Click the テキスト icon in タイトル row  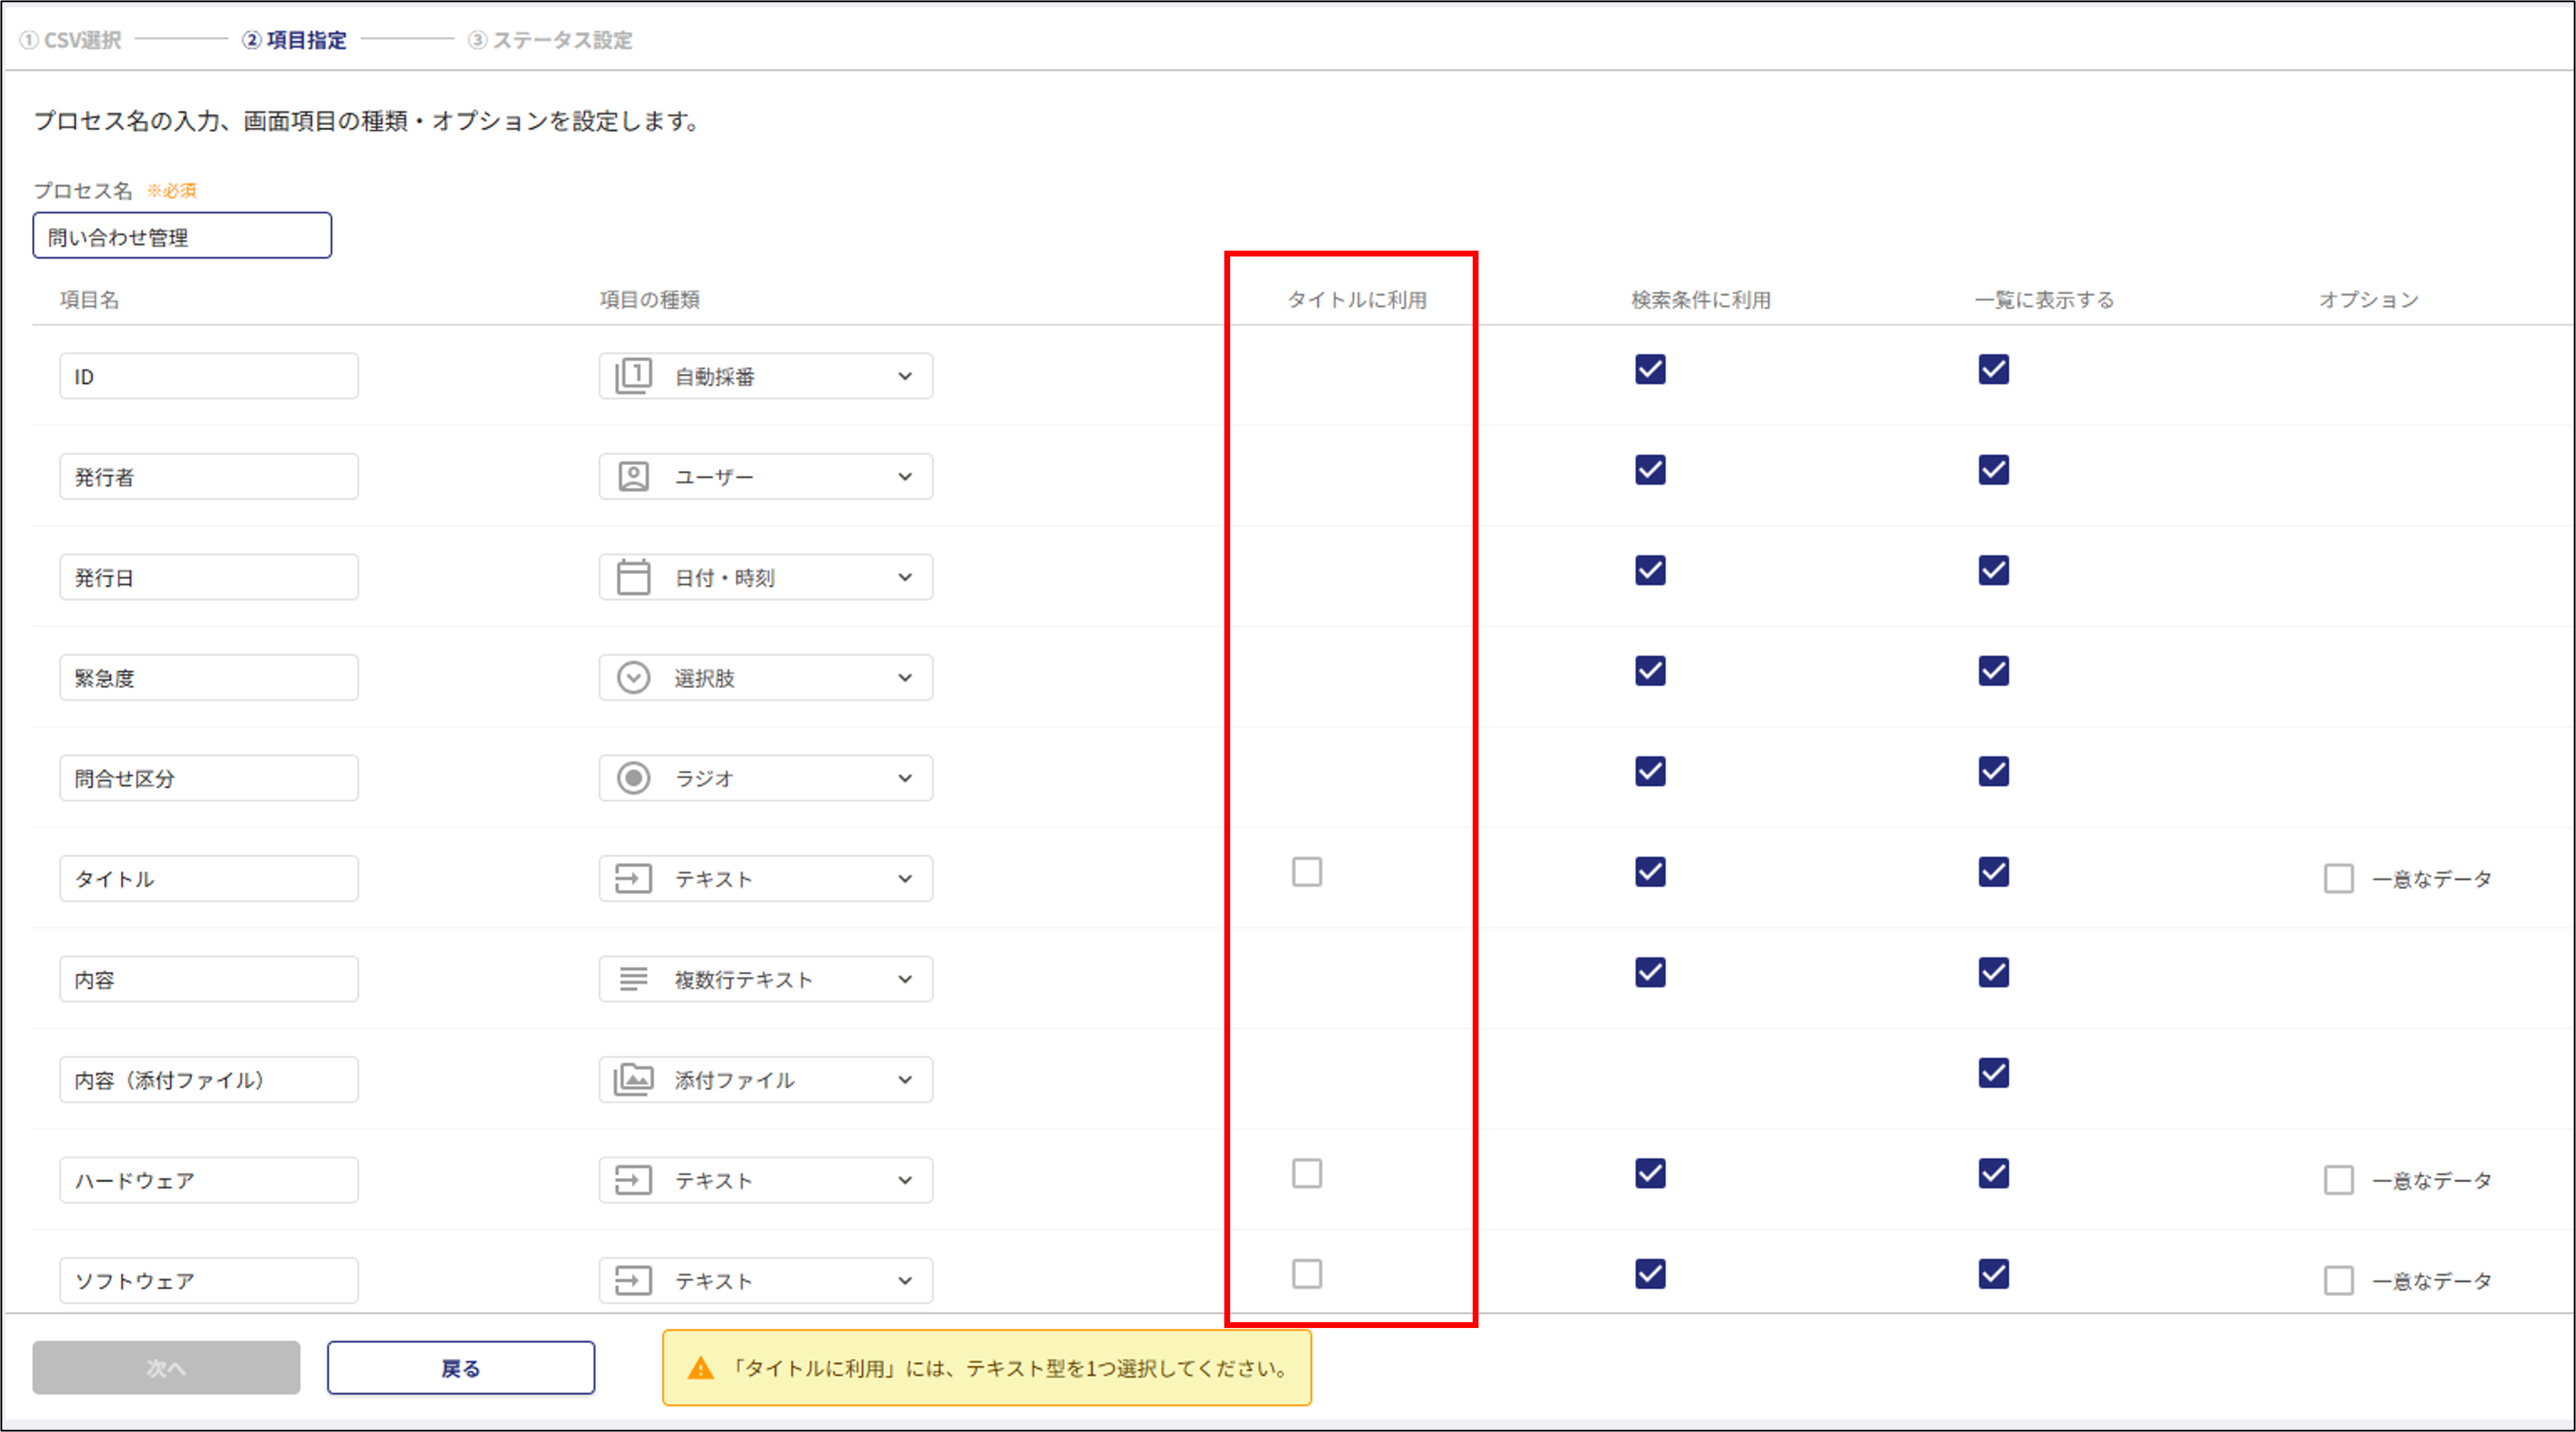633,879
